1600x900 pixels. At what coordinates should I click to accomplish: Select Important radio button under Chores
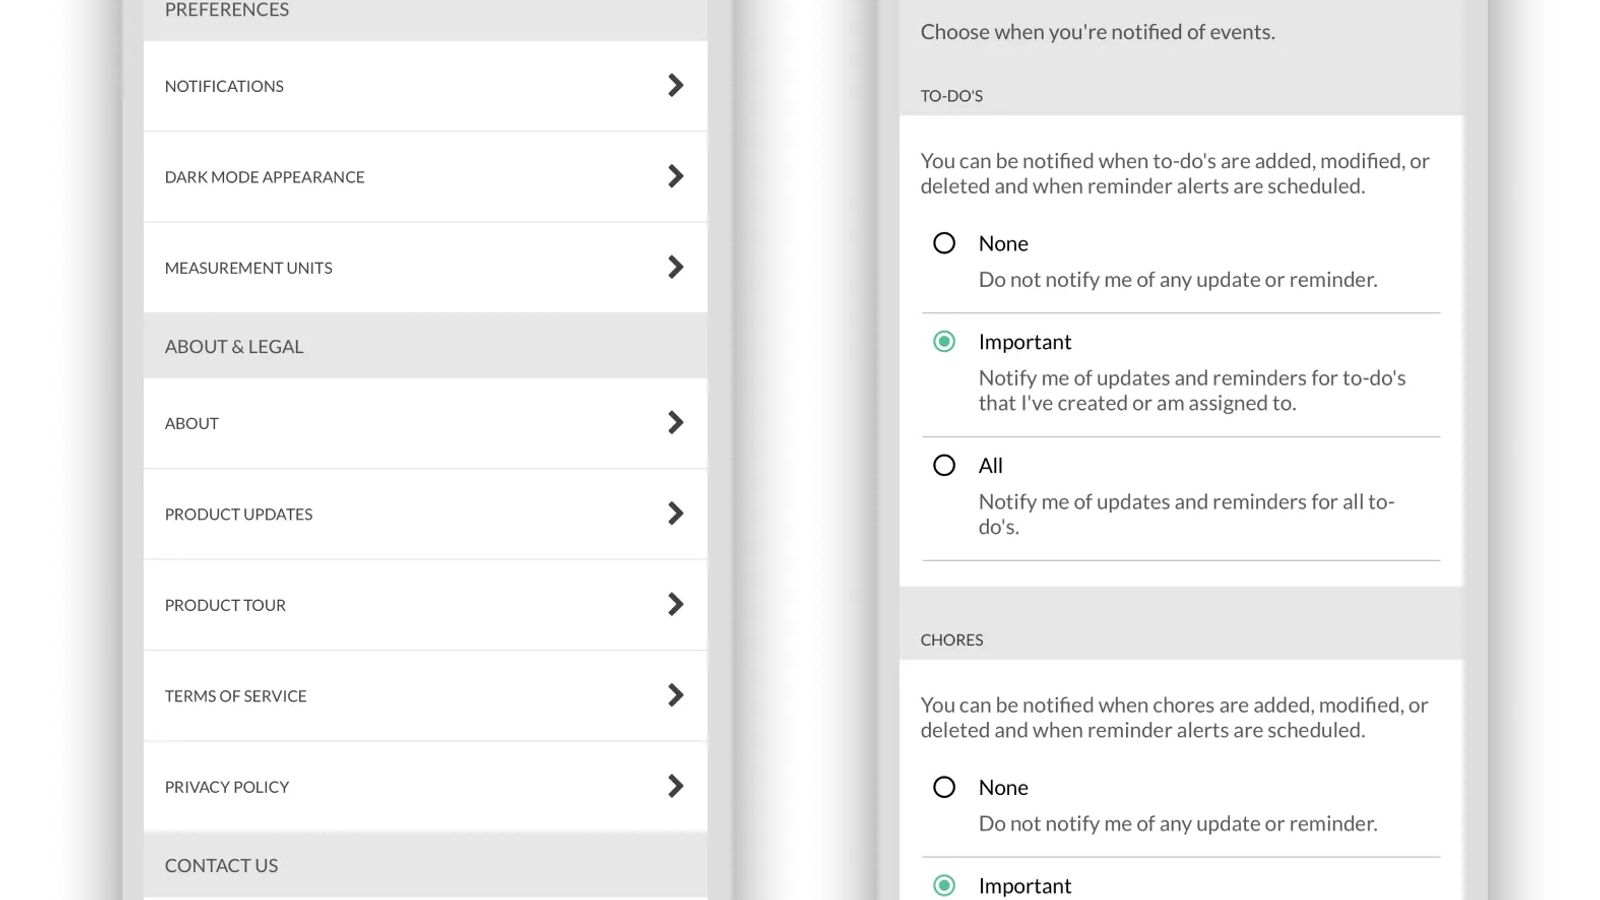pos(944,885)
